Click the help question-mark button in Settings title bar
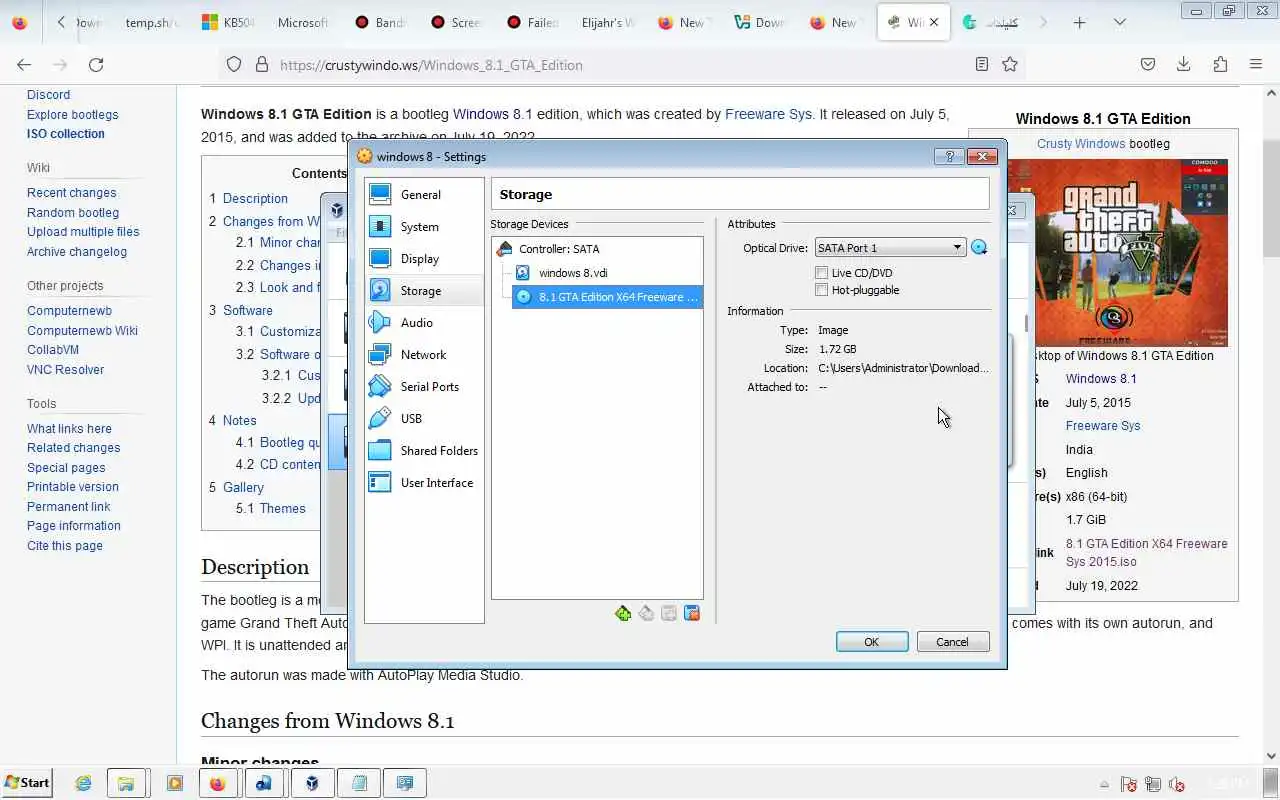The image size is (1280, 800). point(949,156)
